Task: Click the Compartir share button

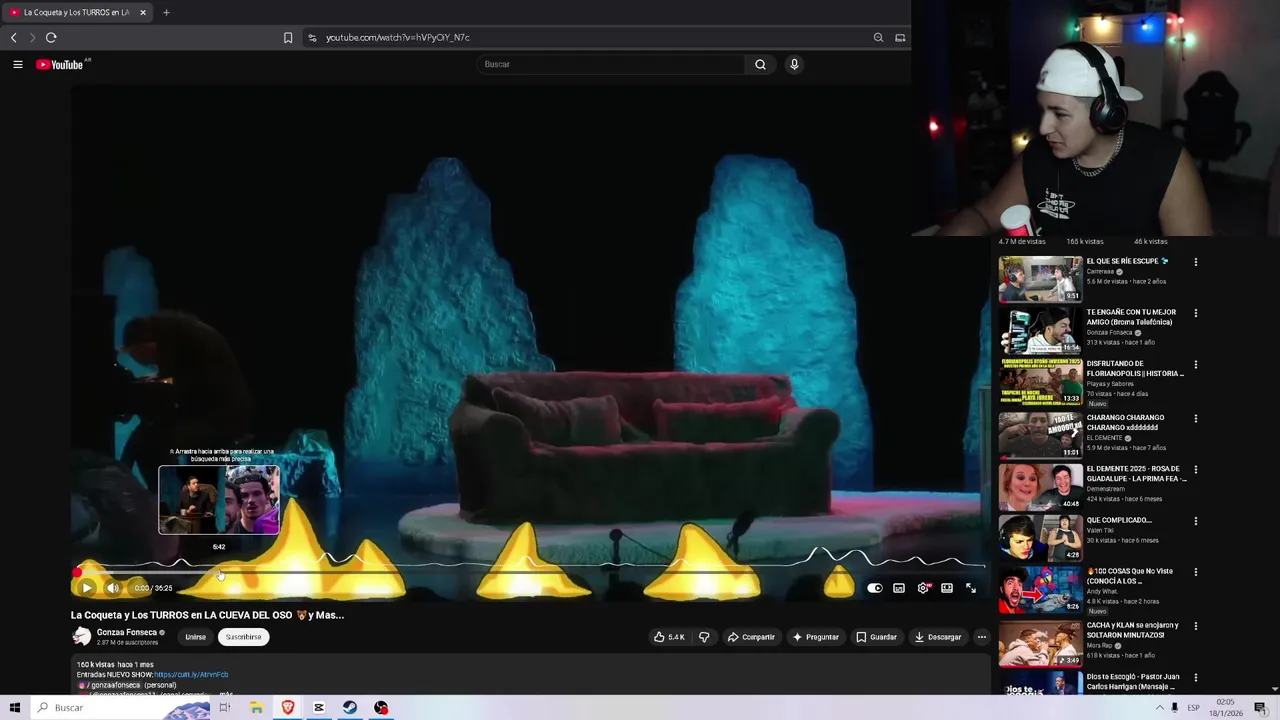Action: (751, 637)
